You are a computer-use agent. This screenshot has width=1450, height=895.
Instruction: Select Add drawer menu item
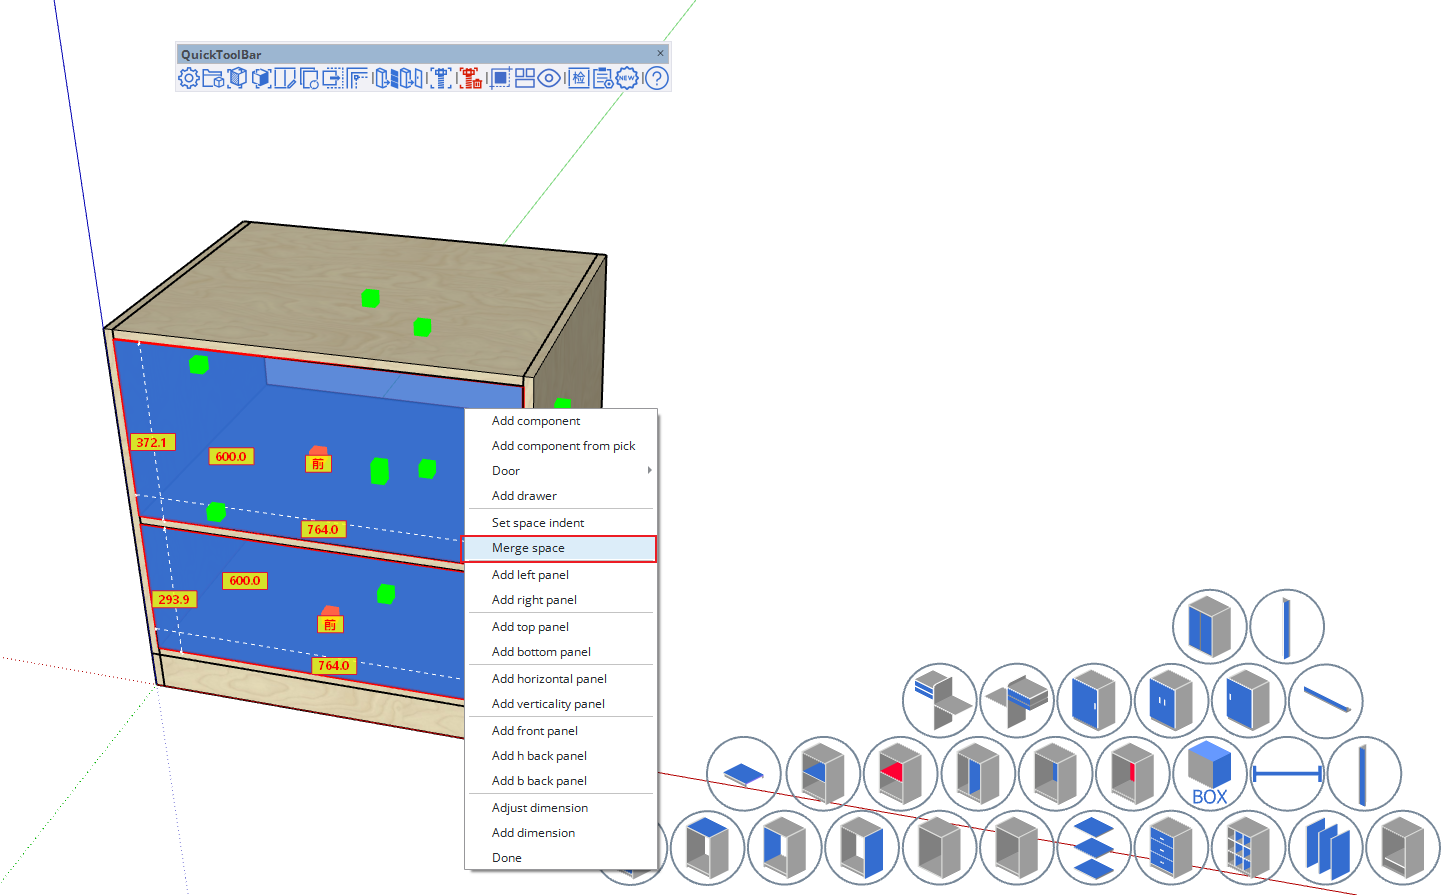pos(524,496)
